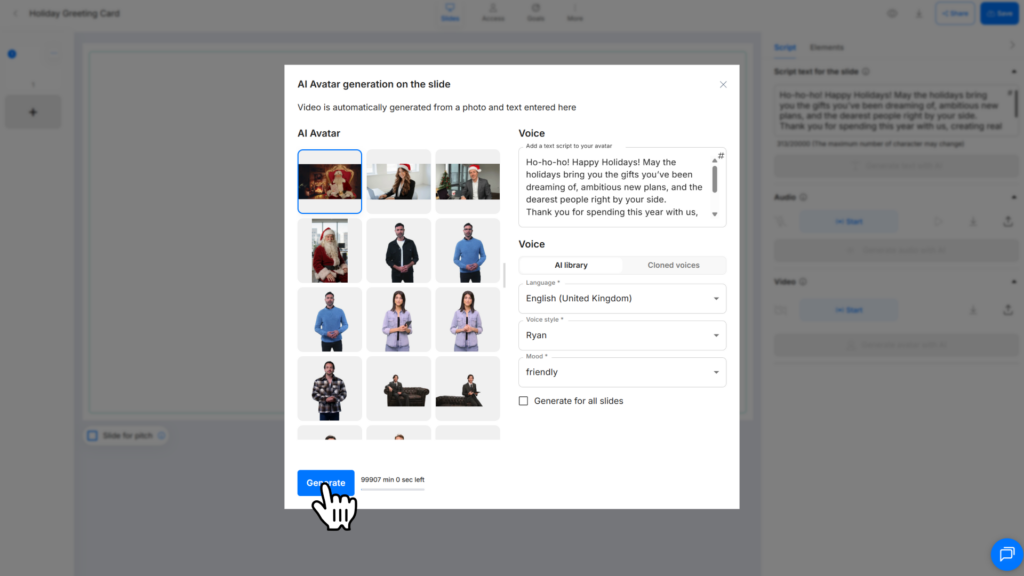
Task: Expand the Voice style dropdown showing Ryan
Action: coord(622,335)
